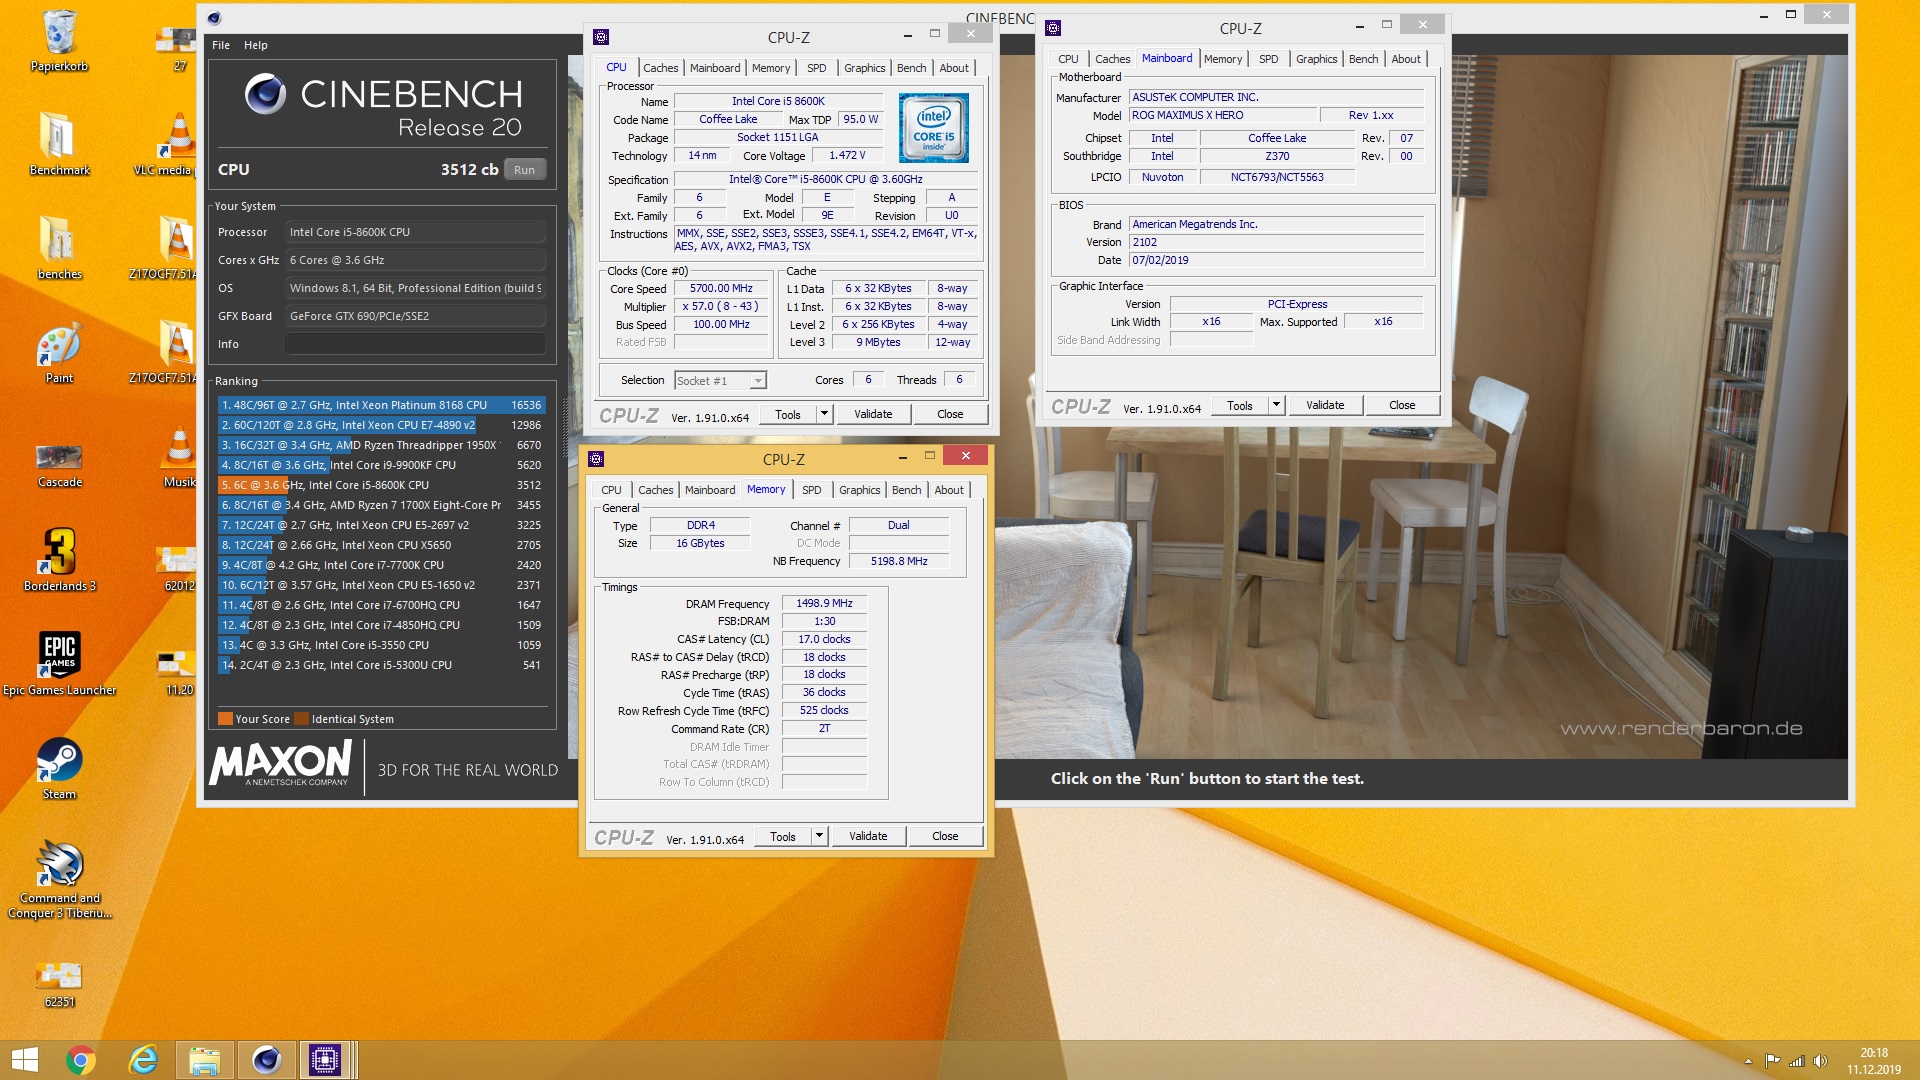Switch to Cinebench in the taskbar

point(266,1060)
